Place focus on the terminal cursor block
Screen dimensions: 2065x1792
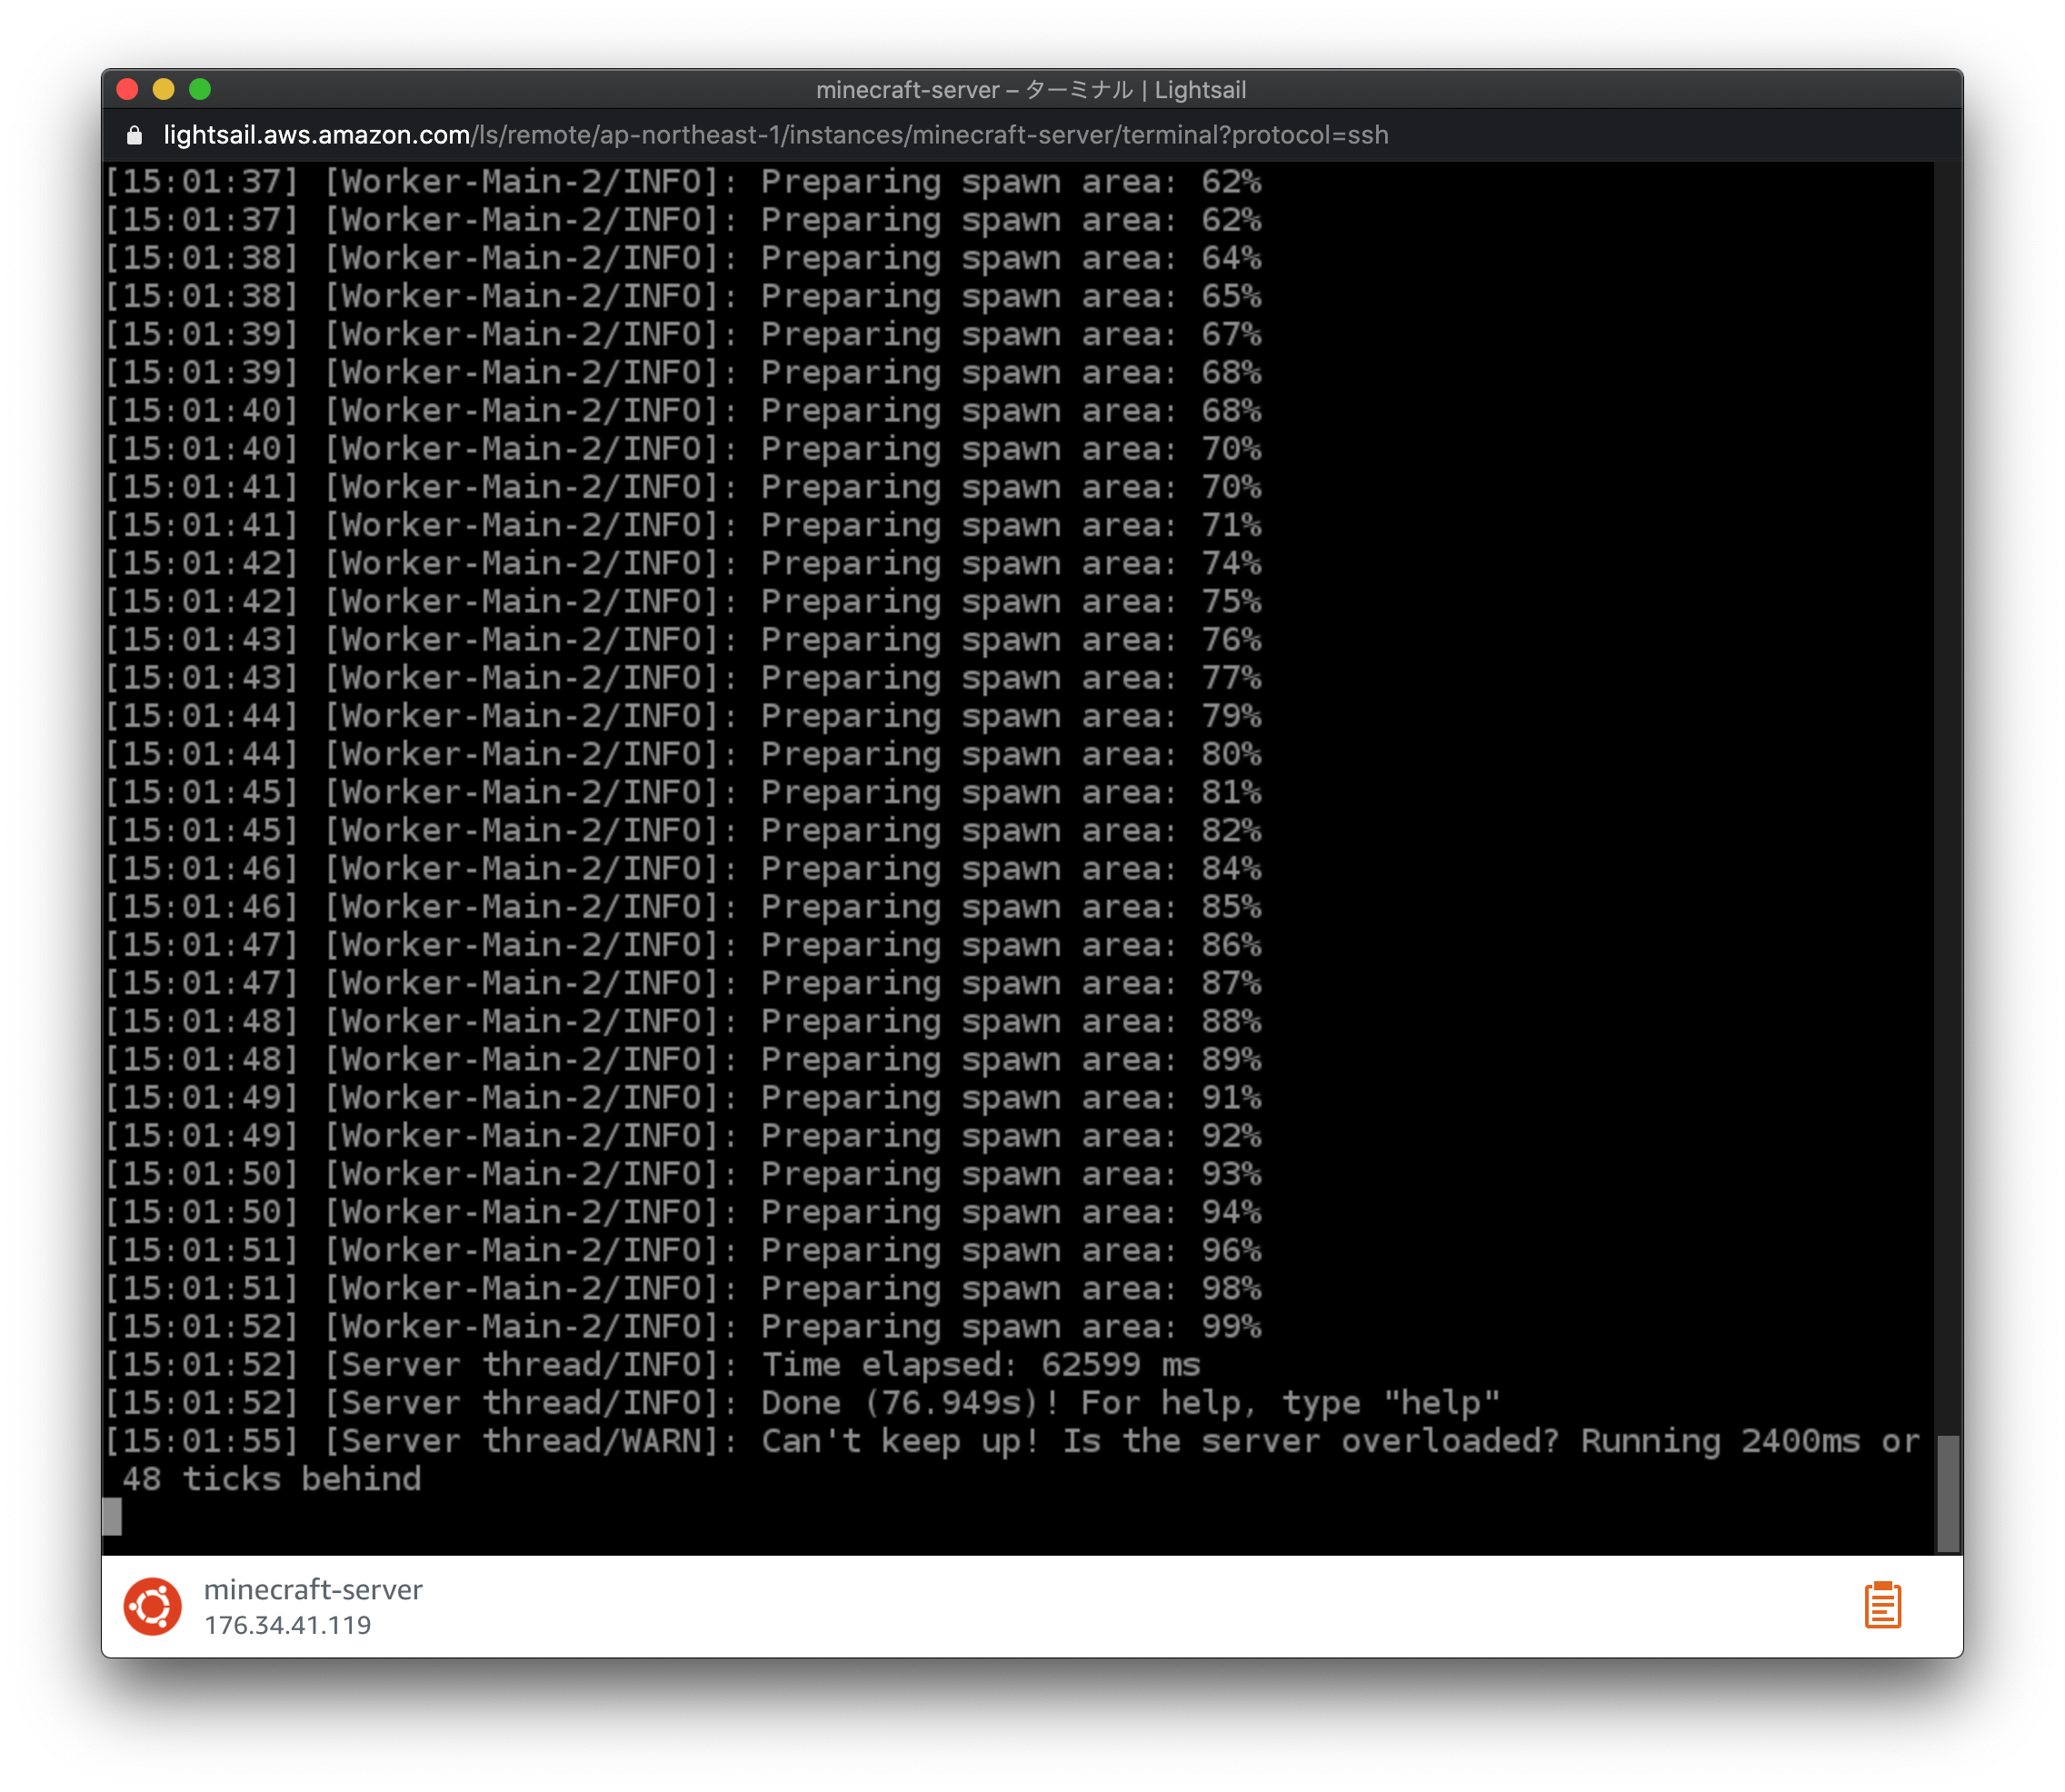point(112,1517)
